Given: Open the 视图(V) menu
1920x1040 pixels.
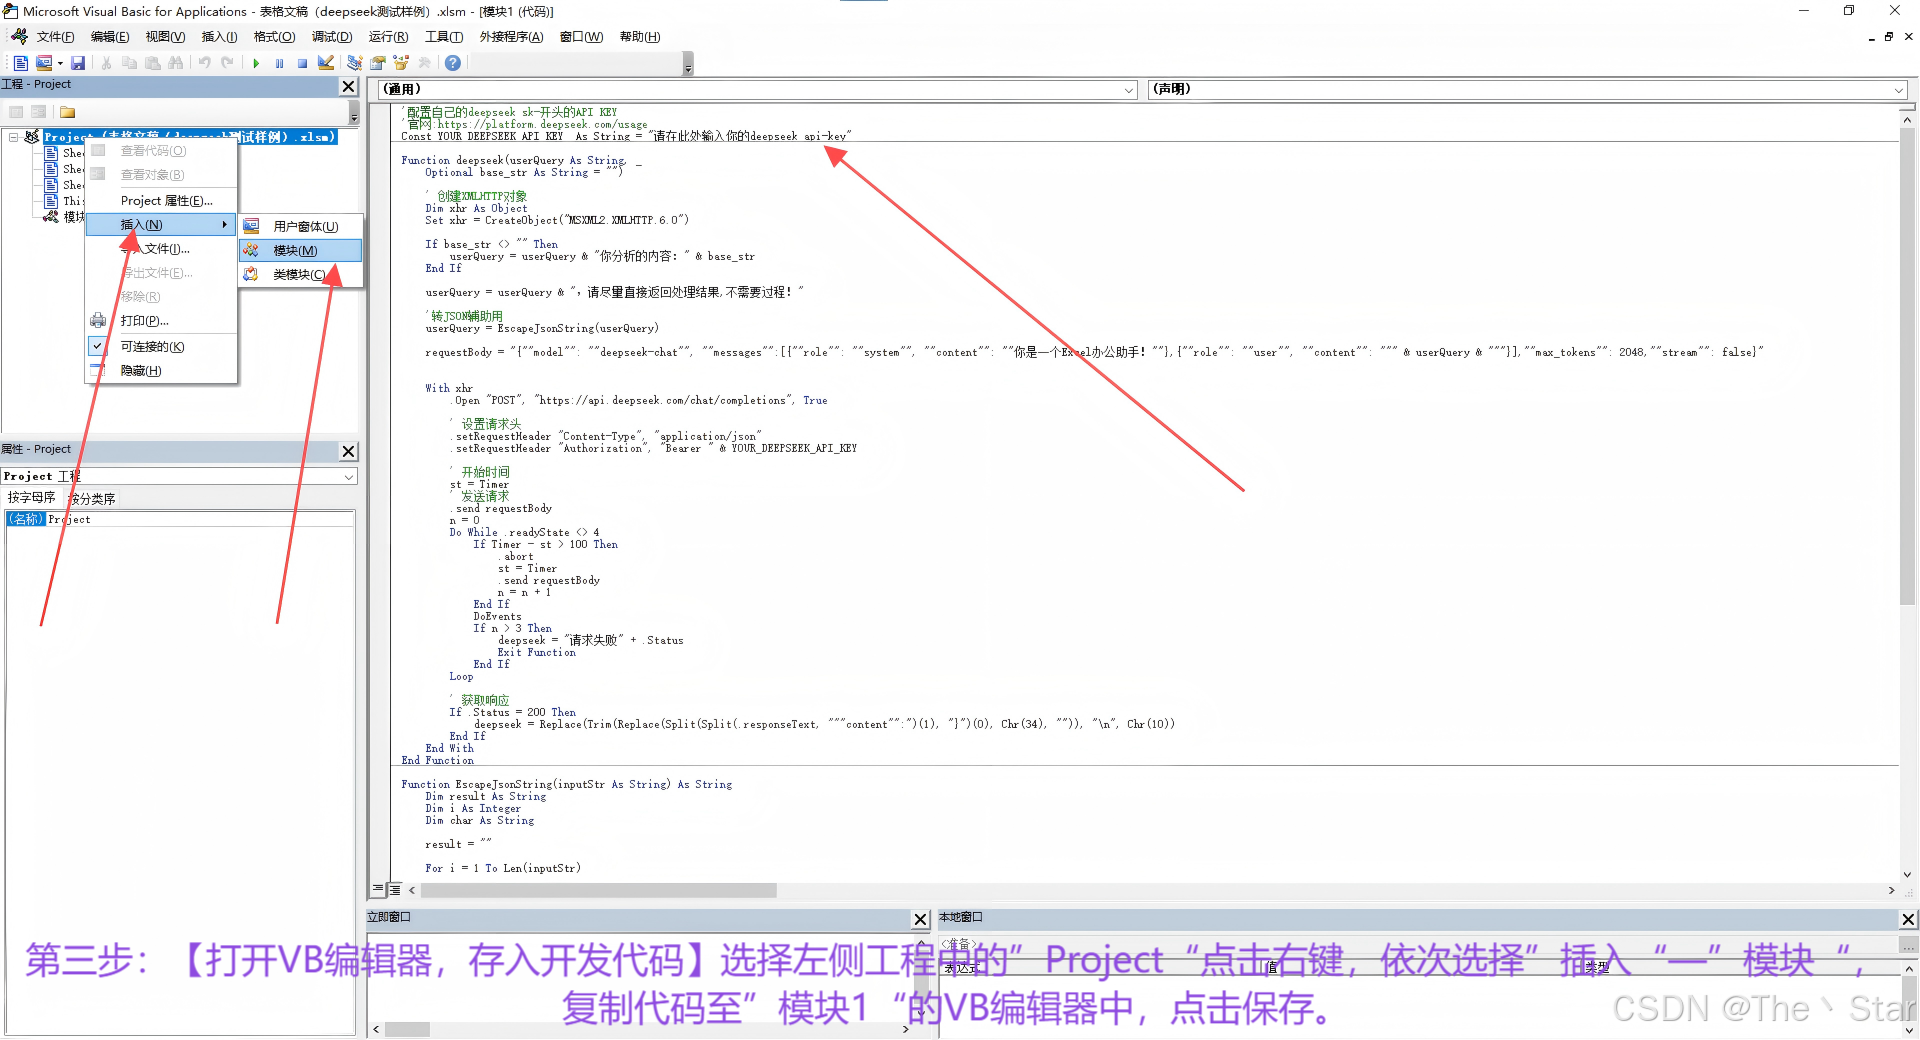Looking at the screenshot, I should coord(165,37).
